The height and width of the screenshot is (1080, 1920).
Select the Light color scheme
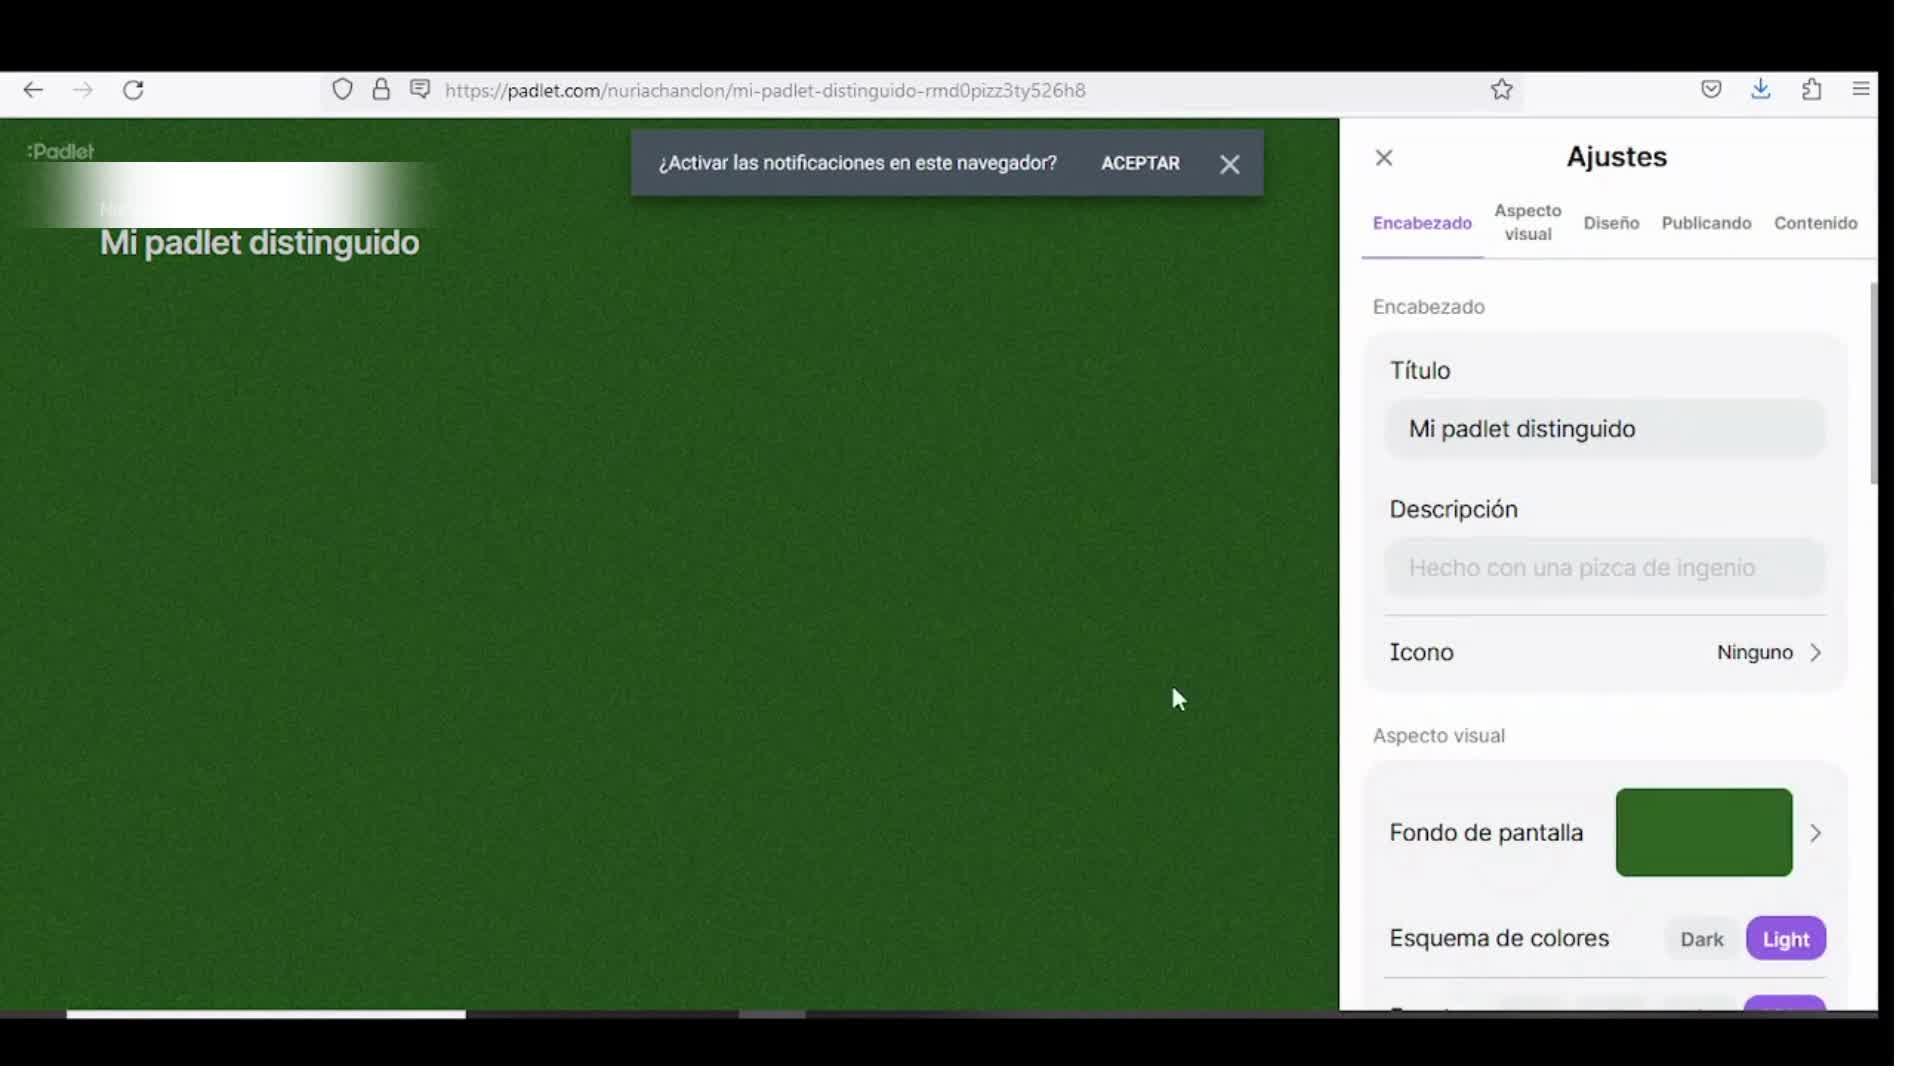point(1785,940)
